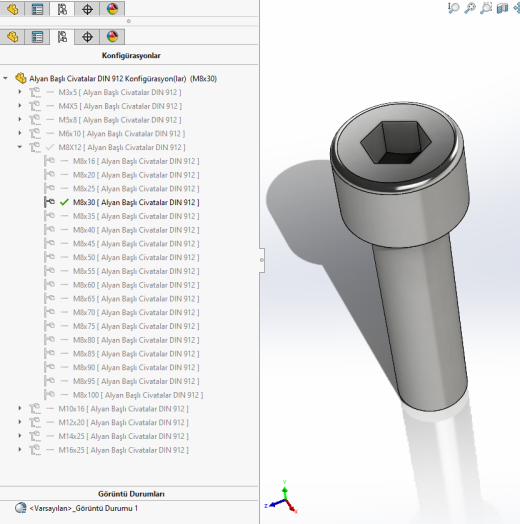Click the derived configuration icon beside M8x30
520x524 pixels.
49,202
